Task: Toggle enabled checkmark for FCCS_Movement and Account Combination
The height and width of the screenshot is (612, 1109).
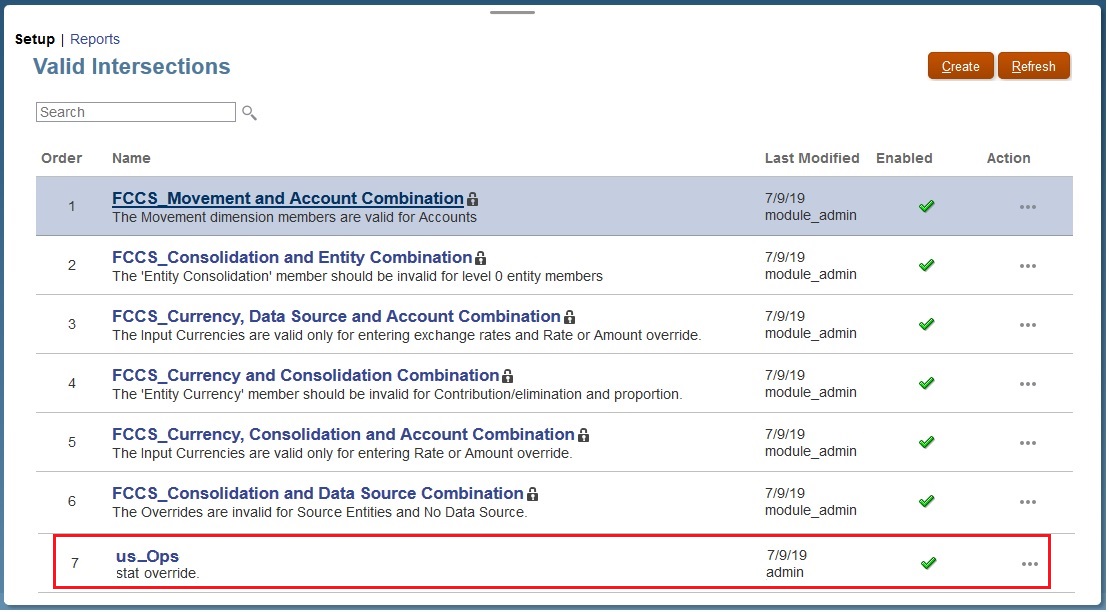Action: (926, 206)
